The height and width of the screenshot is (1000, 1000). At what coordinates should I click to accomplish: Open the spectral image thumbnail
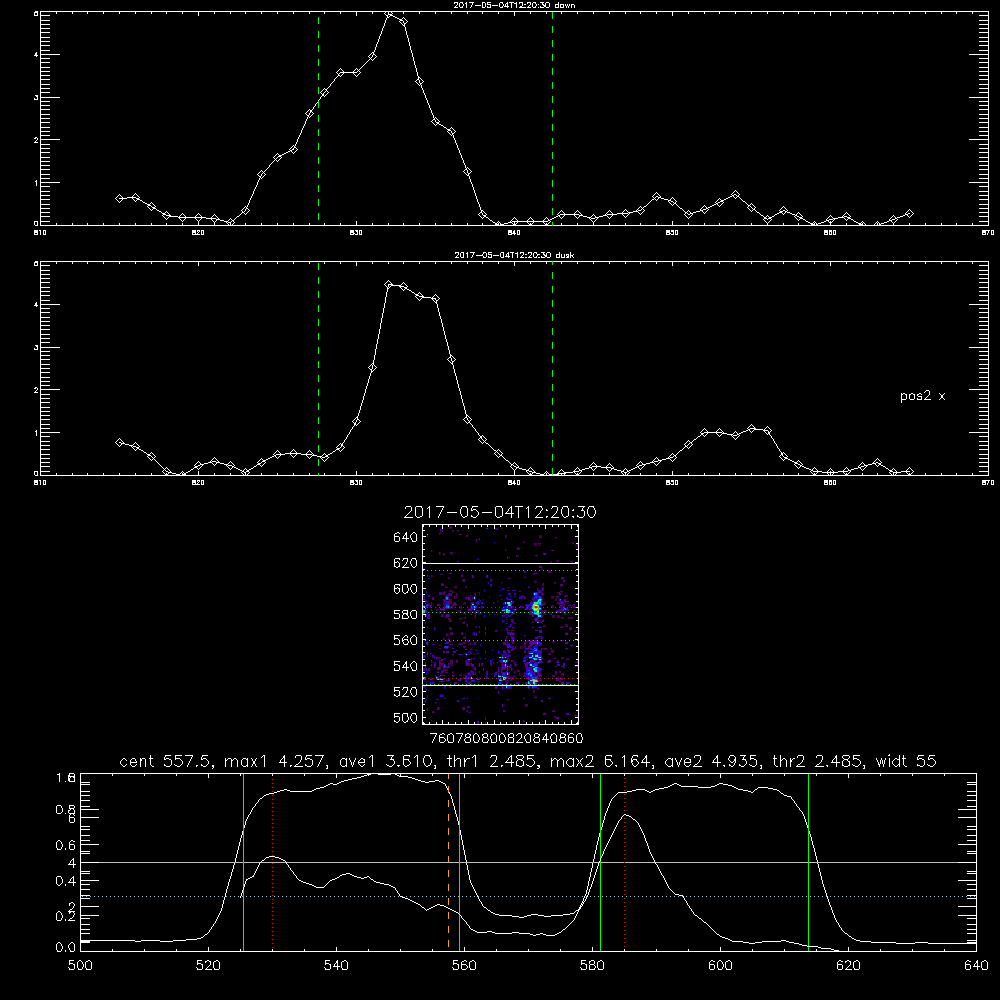pyautogui.click(x=501, y=624)
